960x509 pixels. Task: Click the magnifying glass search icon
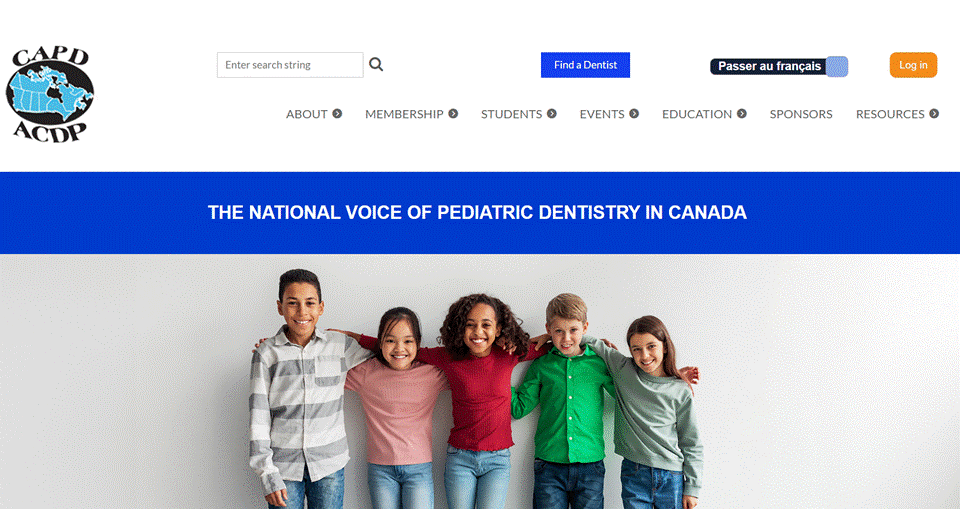[376, 64]
